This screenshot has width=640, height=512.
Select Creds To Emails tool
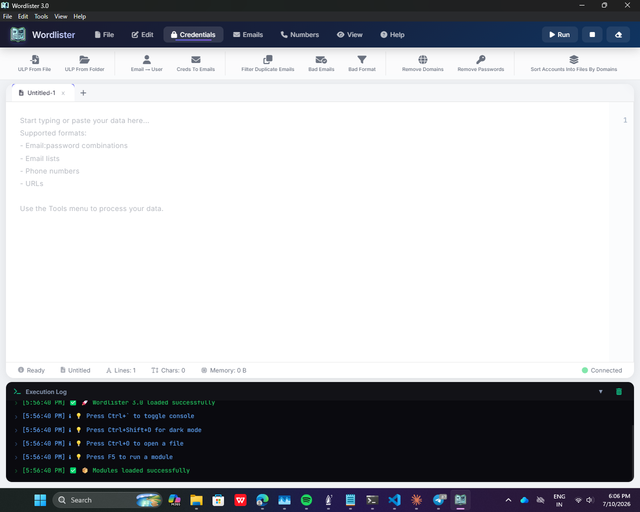[196, 63]
